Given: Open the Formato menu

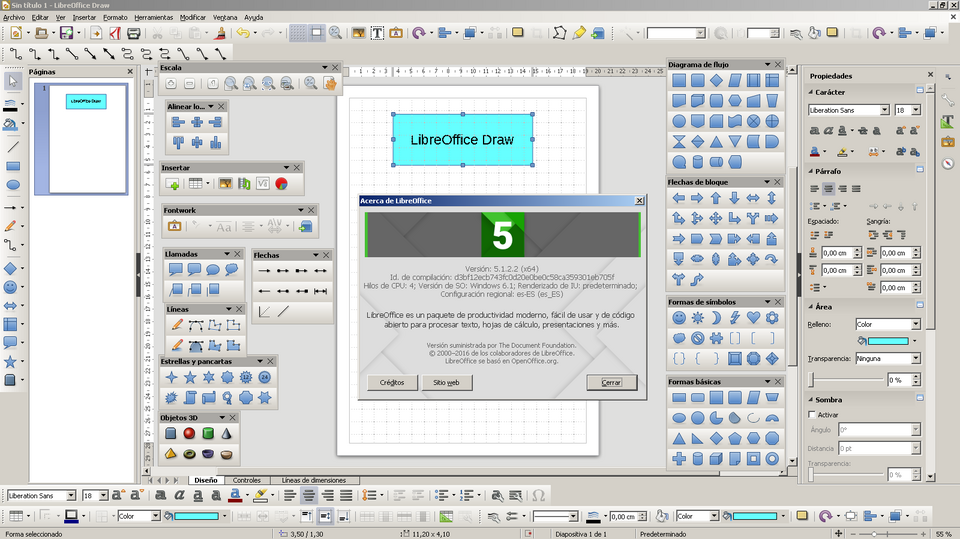Looking at the screenshot, I should click(x=115, y=17).
